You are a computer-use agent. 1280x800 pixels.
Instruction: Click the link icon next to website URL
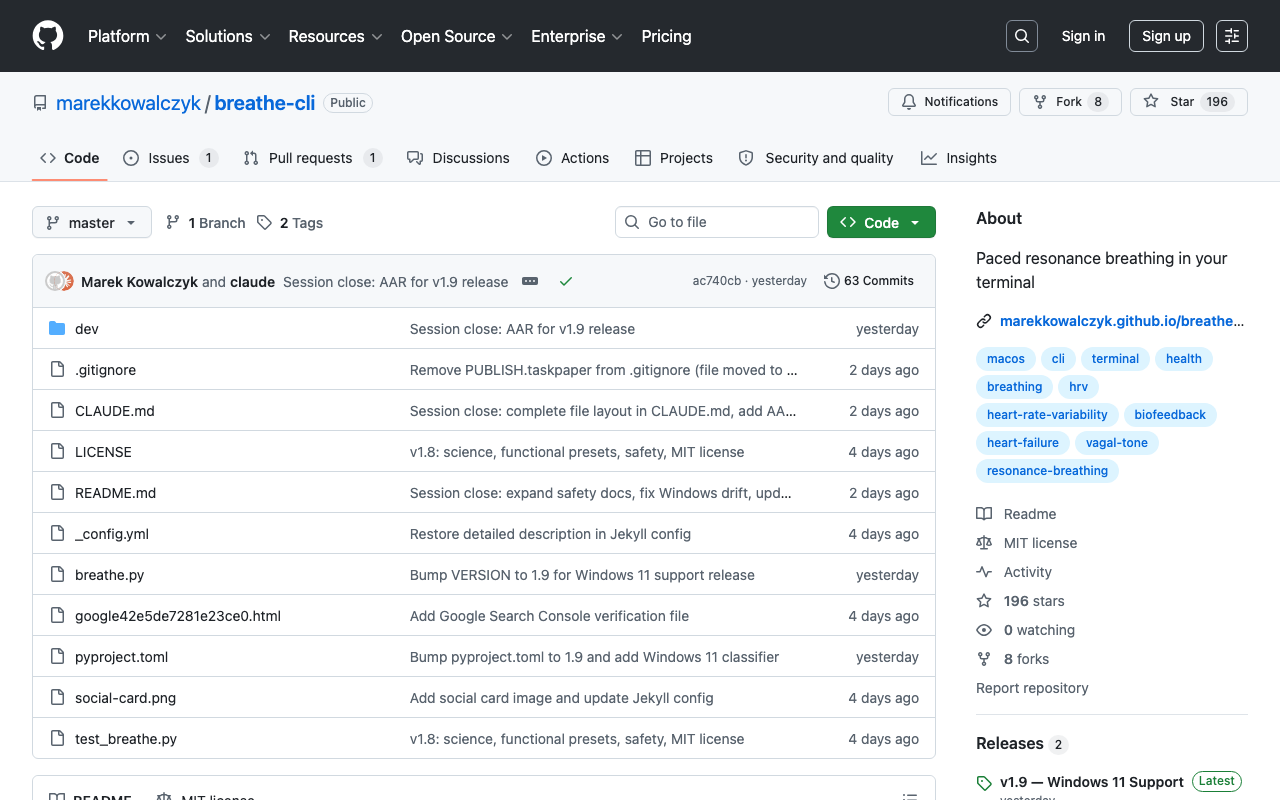pos(984,321)
